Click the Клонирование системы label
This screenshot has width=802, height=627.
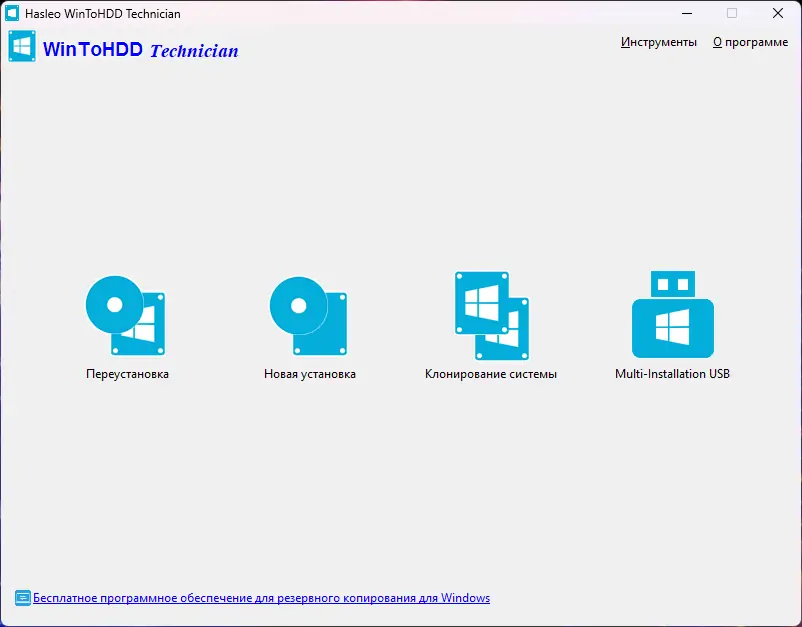pyautogui.click(x=491, y=374)
